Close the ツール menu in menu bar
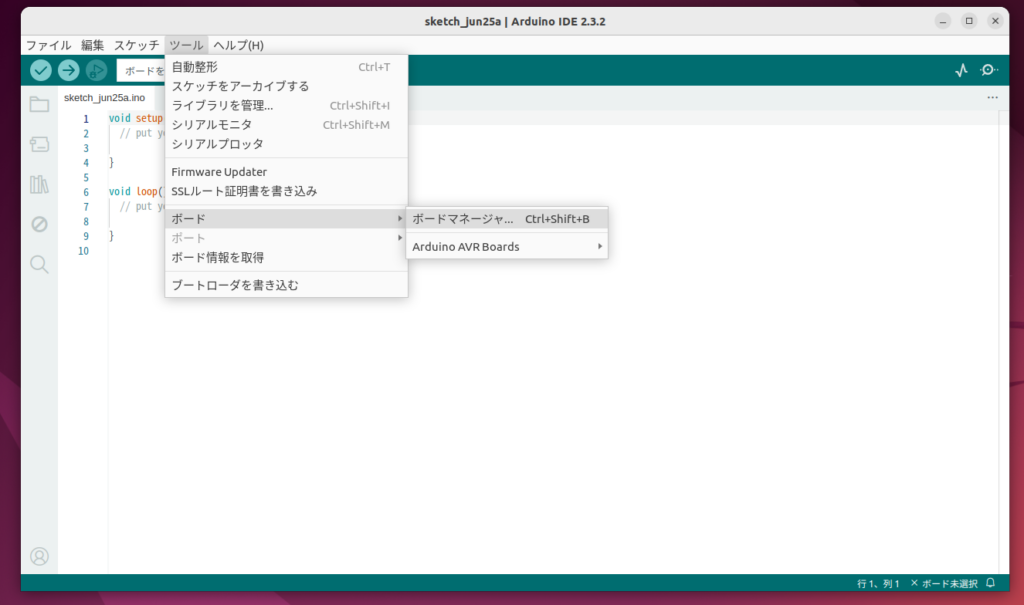The image size is (1024, 605). pyautogui.click(x=186, y=45)
